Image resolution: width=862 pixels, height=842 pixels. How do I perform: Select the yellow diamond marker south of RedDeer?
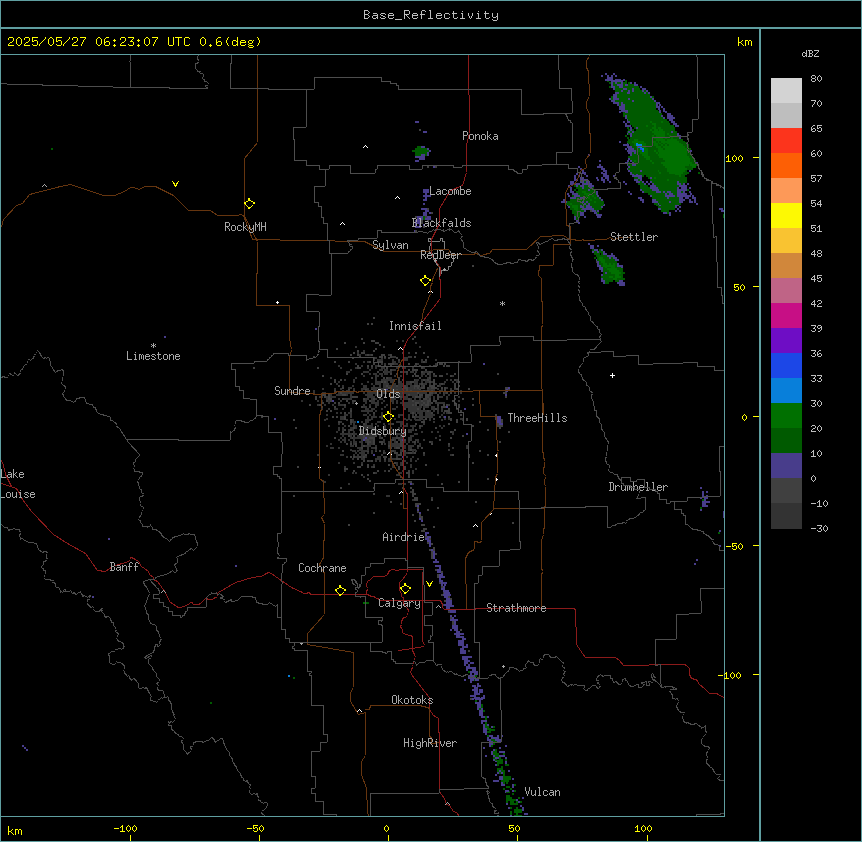coord(426,281)
